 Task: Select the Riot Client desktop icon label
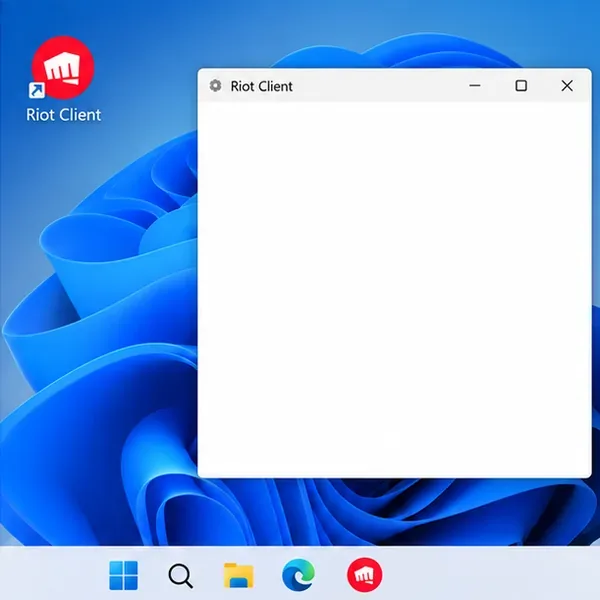[x=64, y=115]
